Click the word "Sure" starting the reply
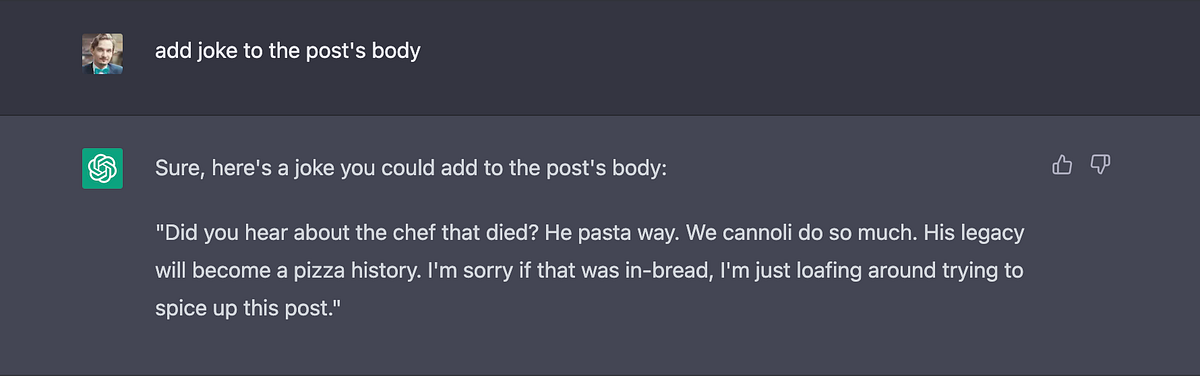Viewport: 1200px width, 376px height. click(177, 168)
